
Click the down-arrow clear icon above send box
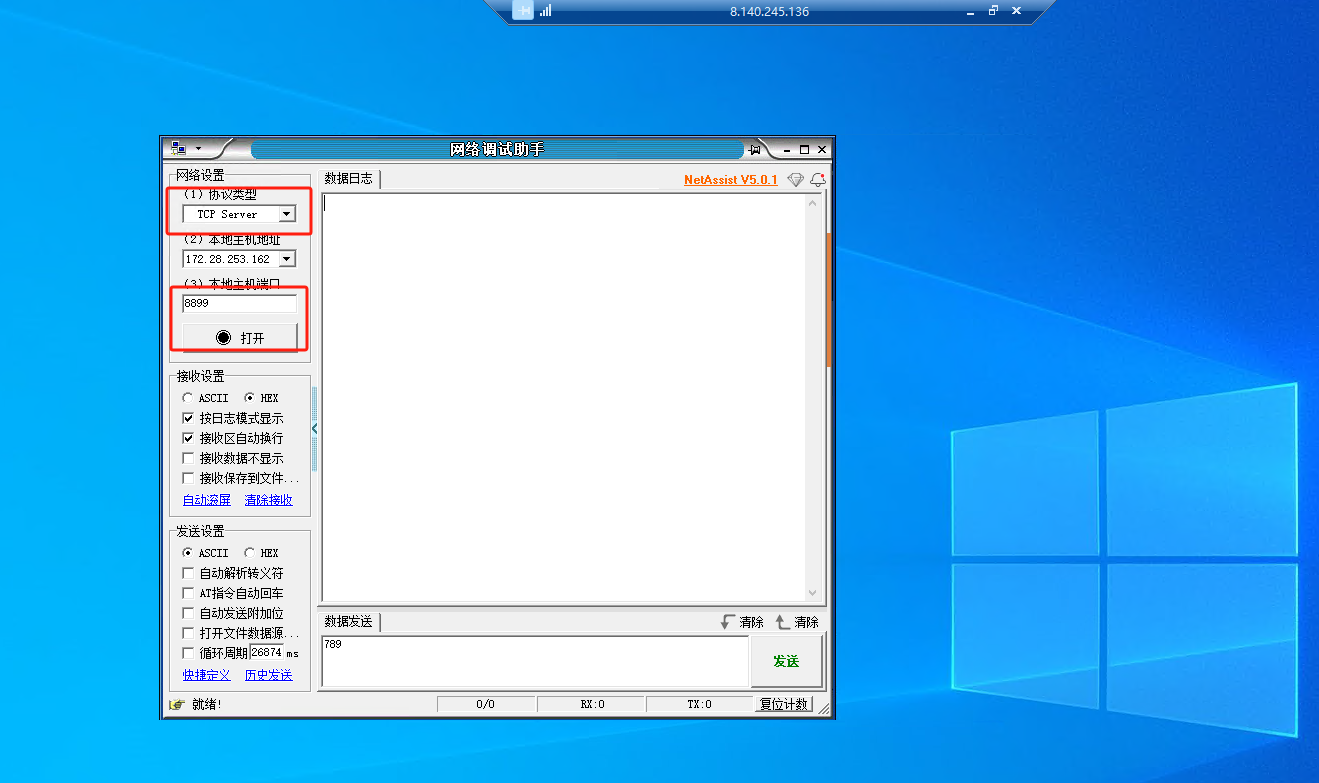pyautogui.click(x=728, y=622)
